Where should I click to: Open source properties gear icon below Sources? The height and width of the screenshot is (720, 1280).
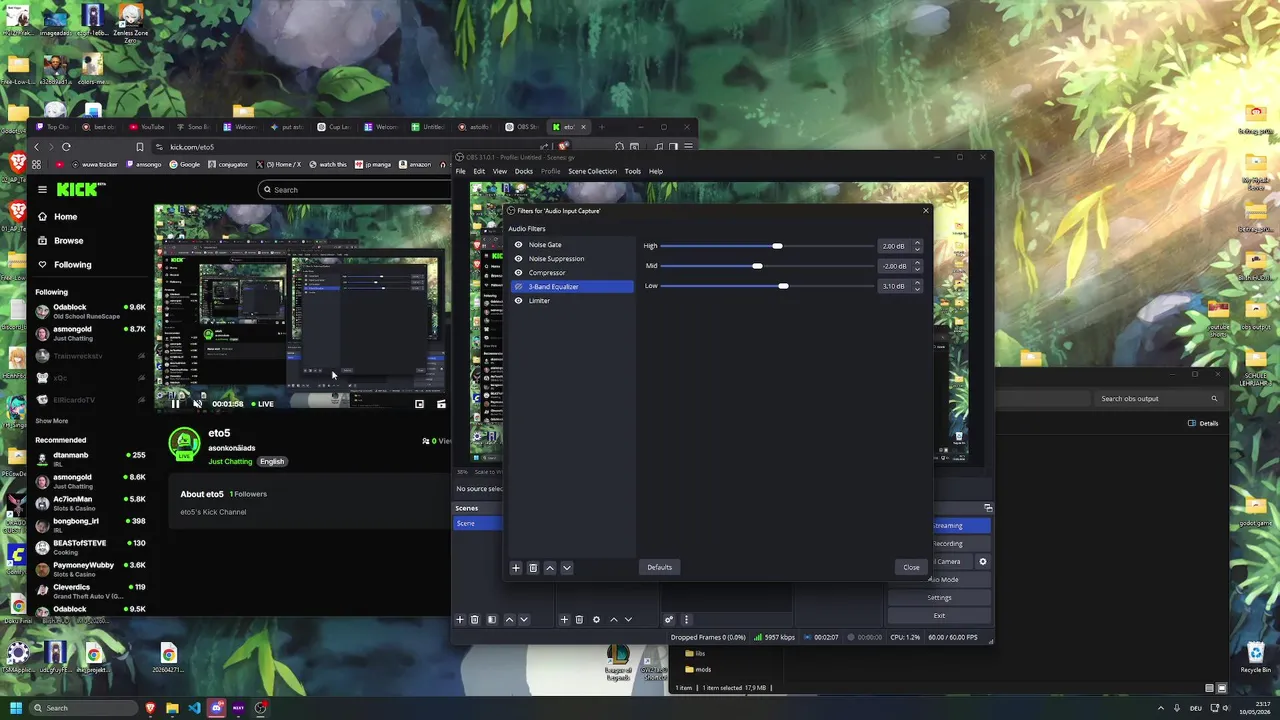(596, 620)
